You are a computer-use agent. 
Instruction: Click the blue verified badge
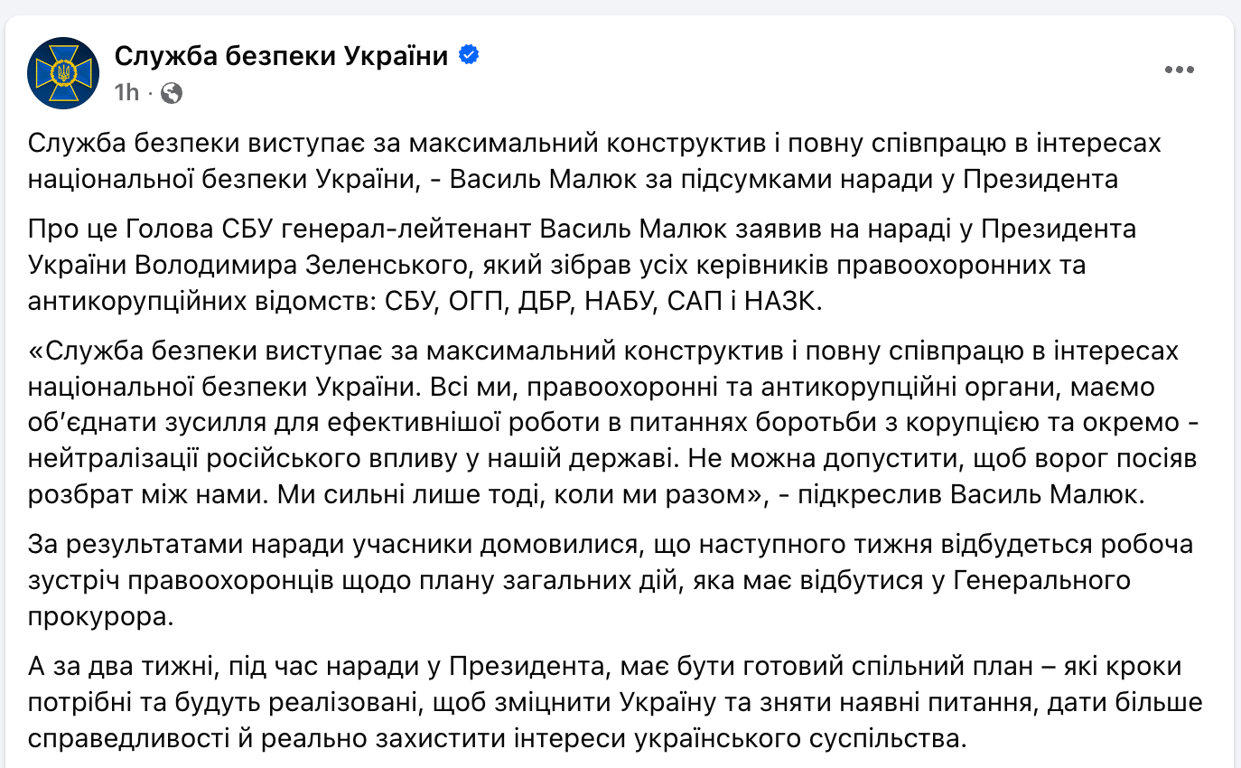[x=468, y=55]
